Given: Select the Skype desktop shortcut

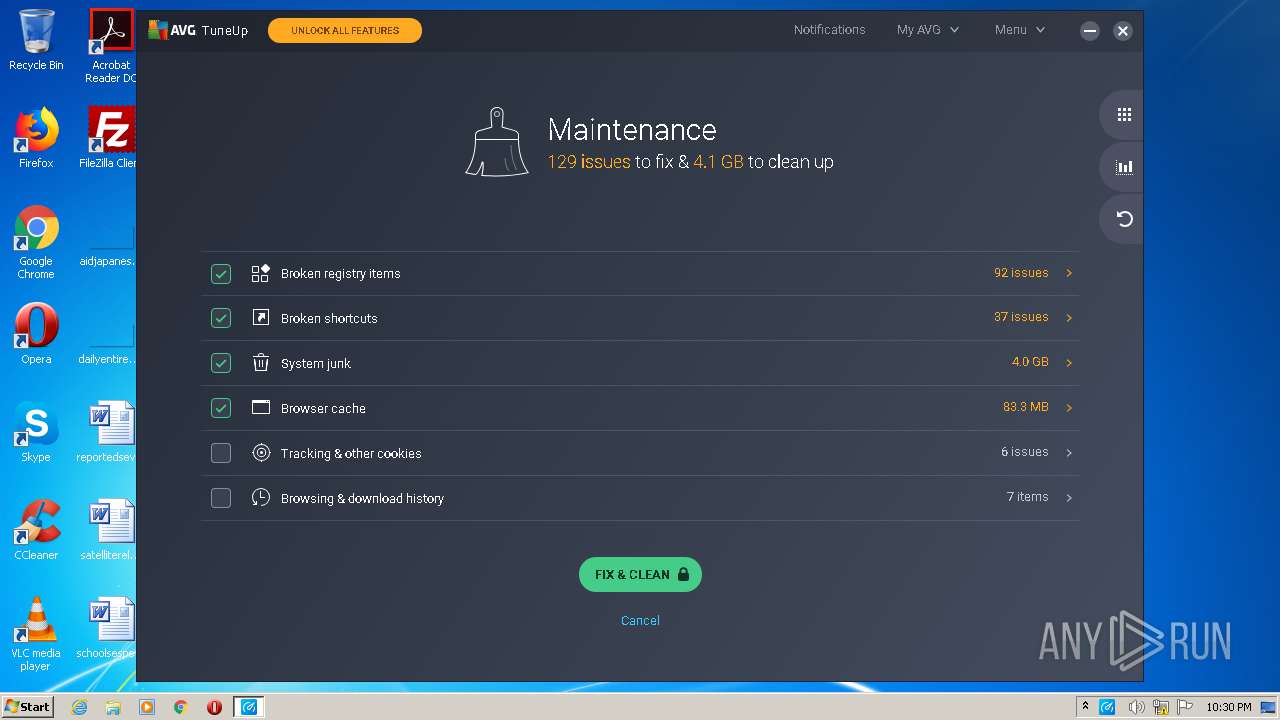Looking at the screenshot, I should (36, 432).
